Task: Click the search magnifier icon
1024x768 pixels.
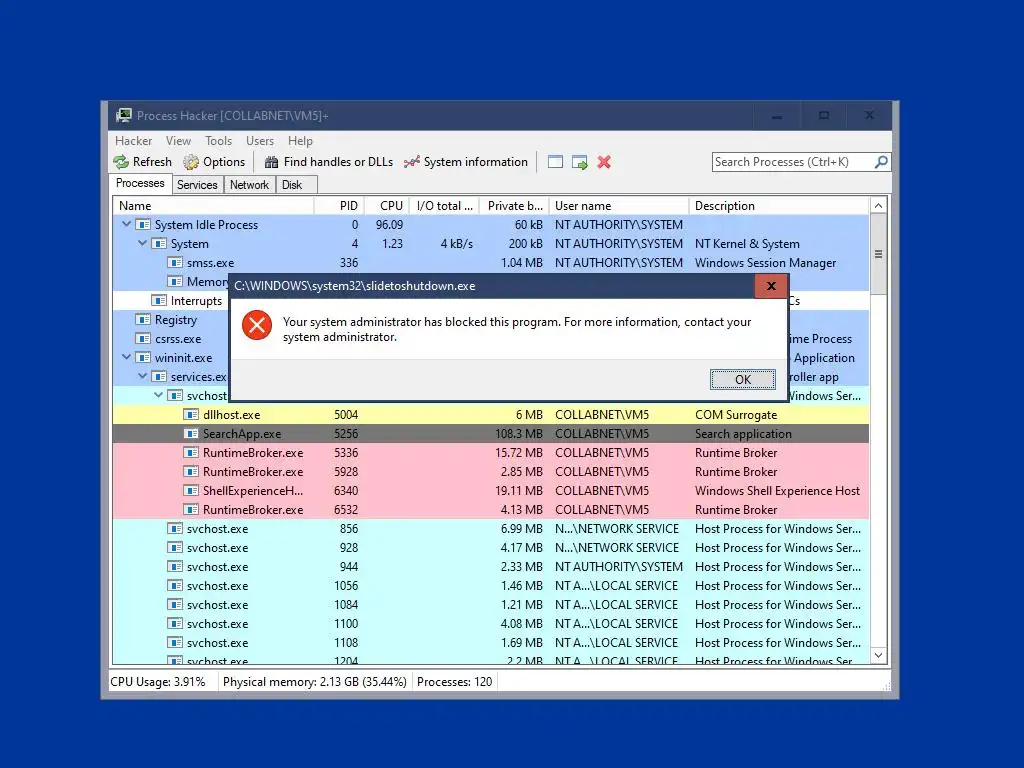Action: coord(881,161)
